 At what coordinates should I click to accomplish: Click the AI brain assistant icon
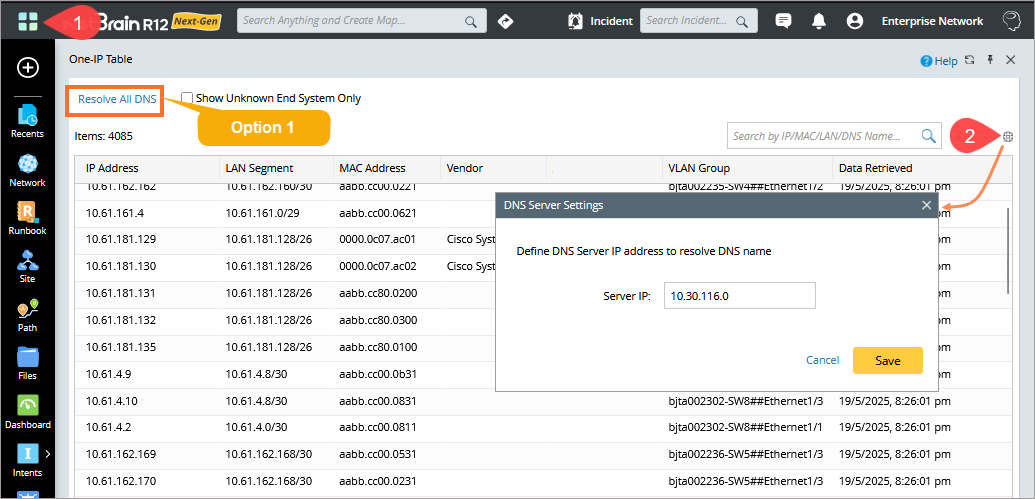[x=1013, y=21]
